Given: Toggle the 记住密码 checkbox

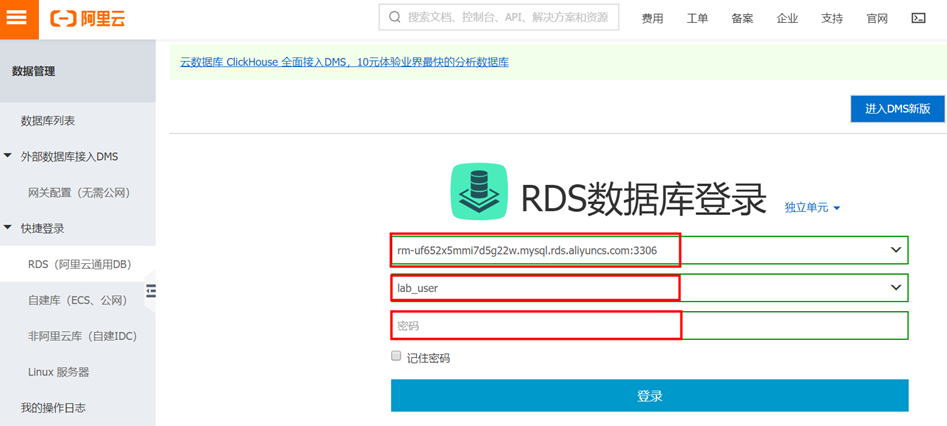Looking at the screenshot, I should [396, 356].
